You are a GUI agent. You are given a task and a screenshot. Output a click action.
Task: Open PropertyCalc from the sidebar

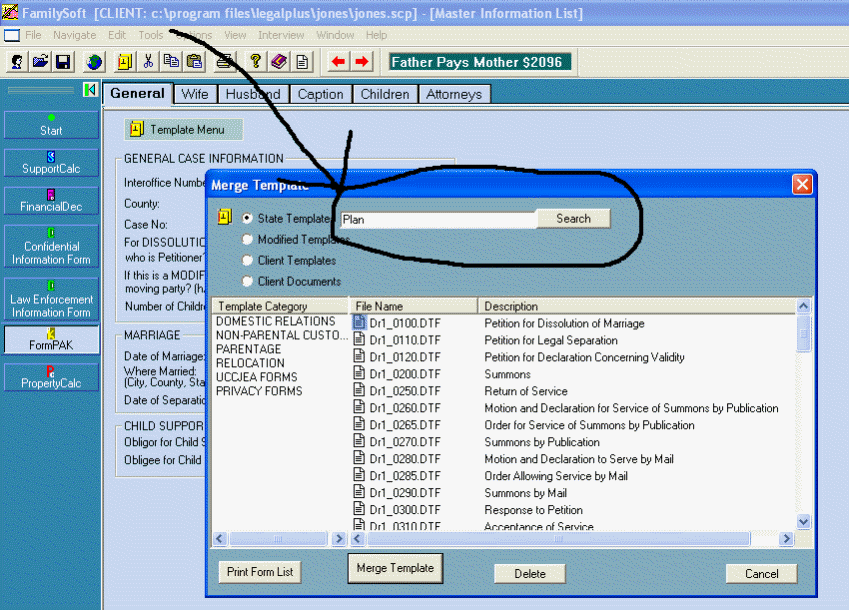[x=51, y=377]
